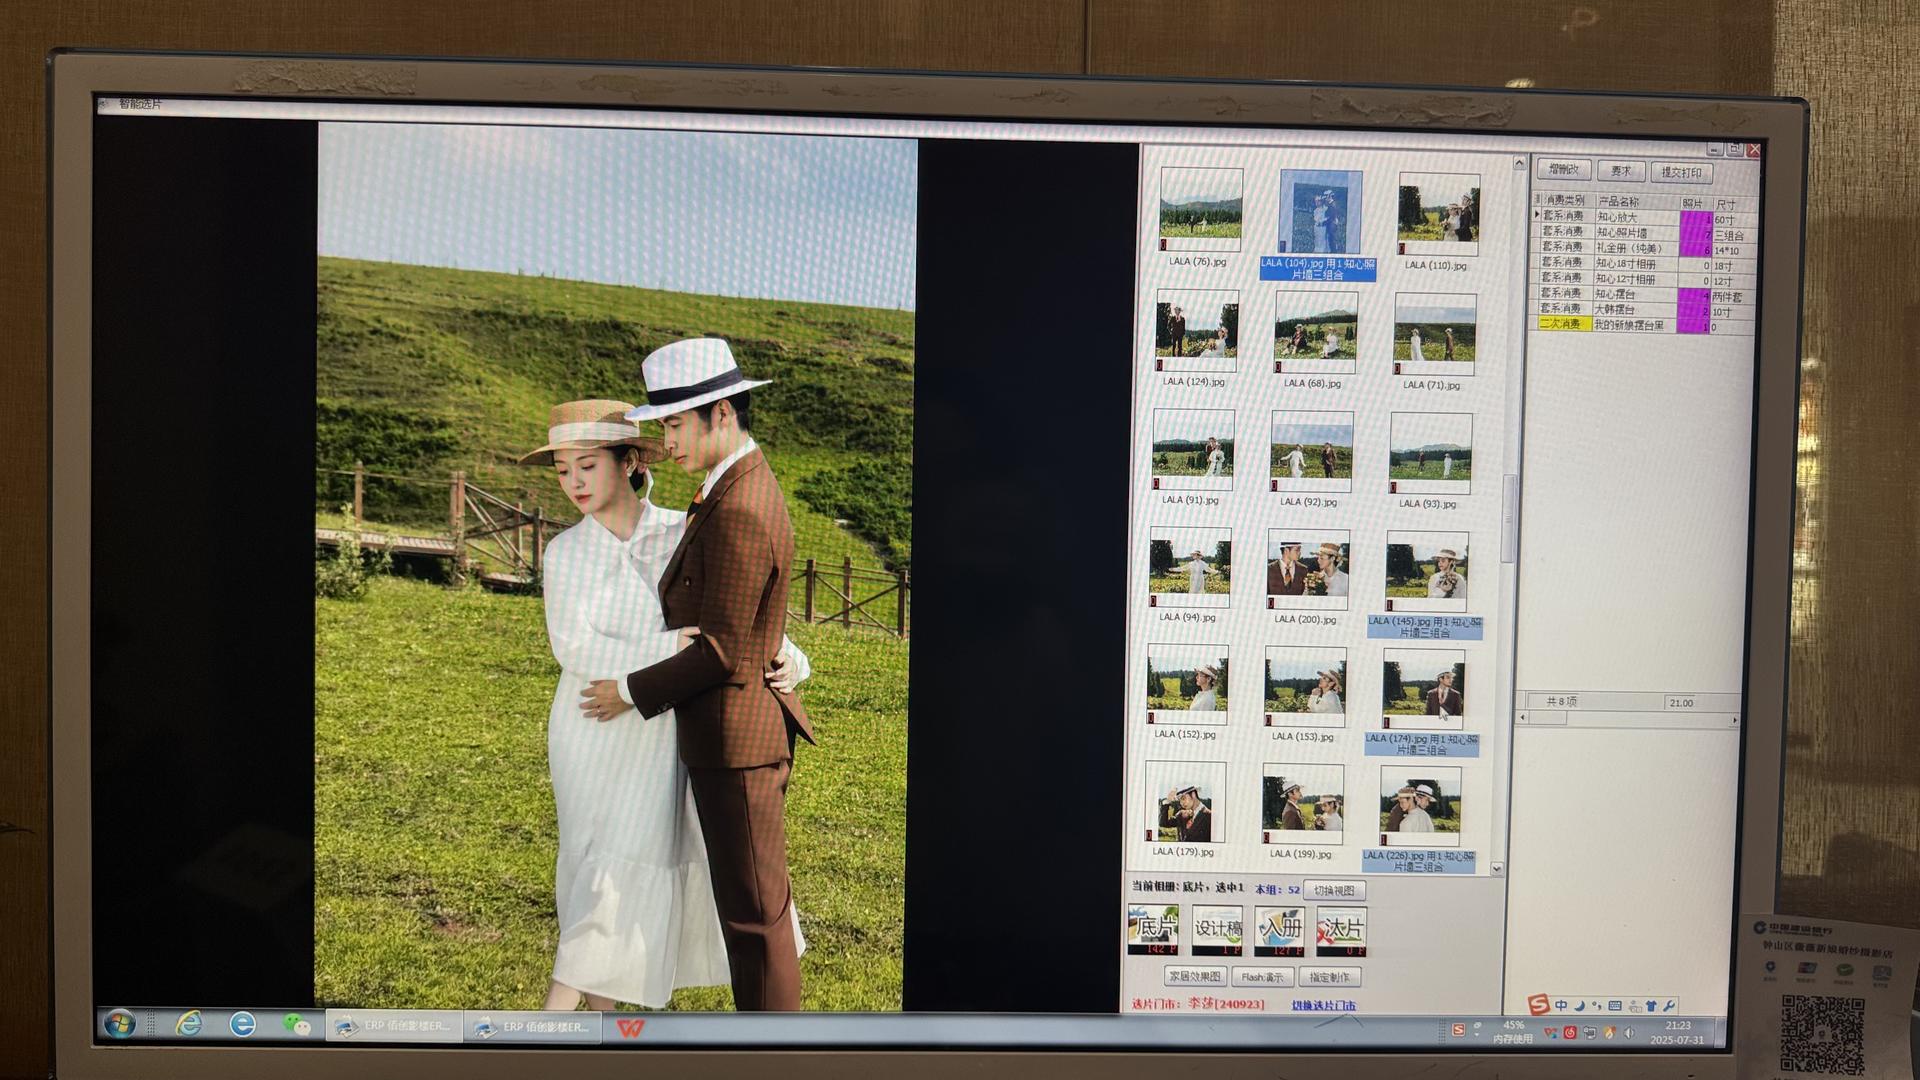
Task: Select the 知心放大 product row
Action: click(1645, 218)
